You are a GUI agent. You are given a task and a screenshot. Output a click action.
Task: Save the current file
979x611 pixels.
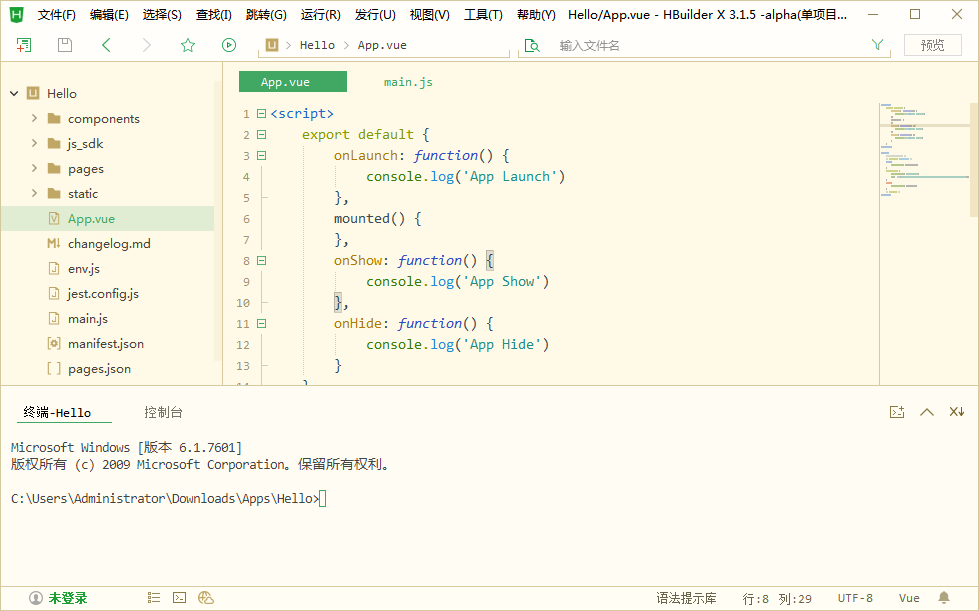click(62, 45)
